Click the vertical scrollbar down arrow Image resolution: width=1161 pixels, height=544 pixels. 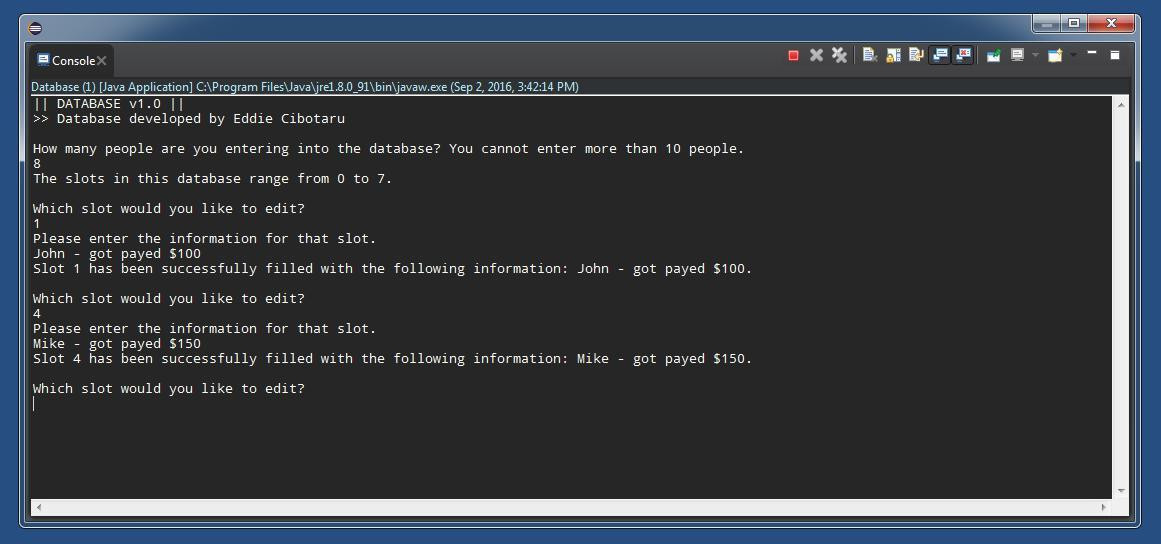tap(1121, 491)
